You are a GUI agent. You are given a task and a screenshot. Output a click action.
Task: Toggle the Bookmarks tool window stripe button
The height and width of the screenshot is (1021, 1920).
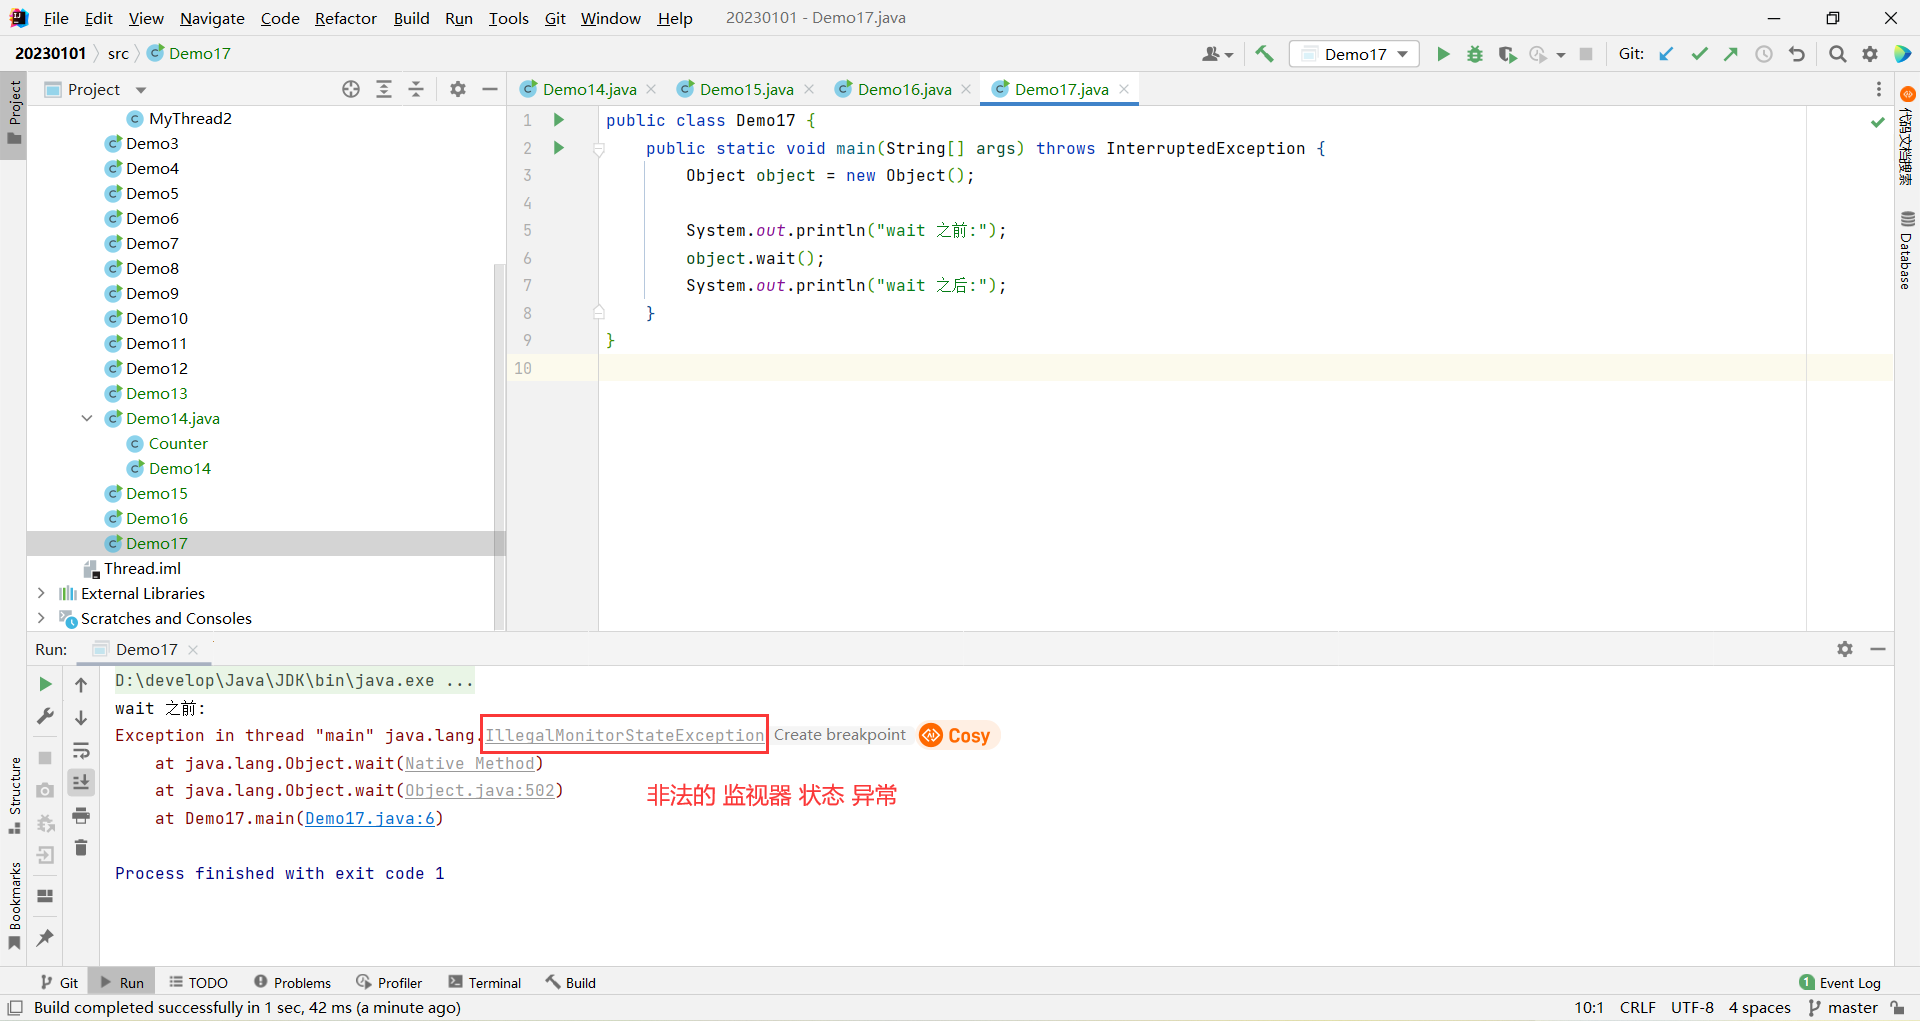(x=14, y=906)
